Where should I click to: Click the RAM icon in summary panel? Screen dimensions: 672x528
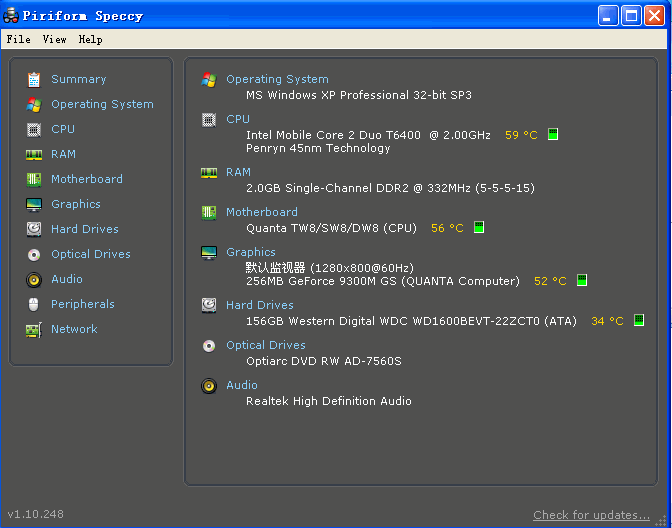[209, 172]
